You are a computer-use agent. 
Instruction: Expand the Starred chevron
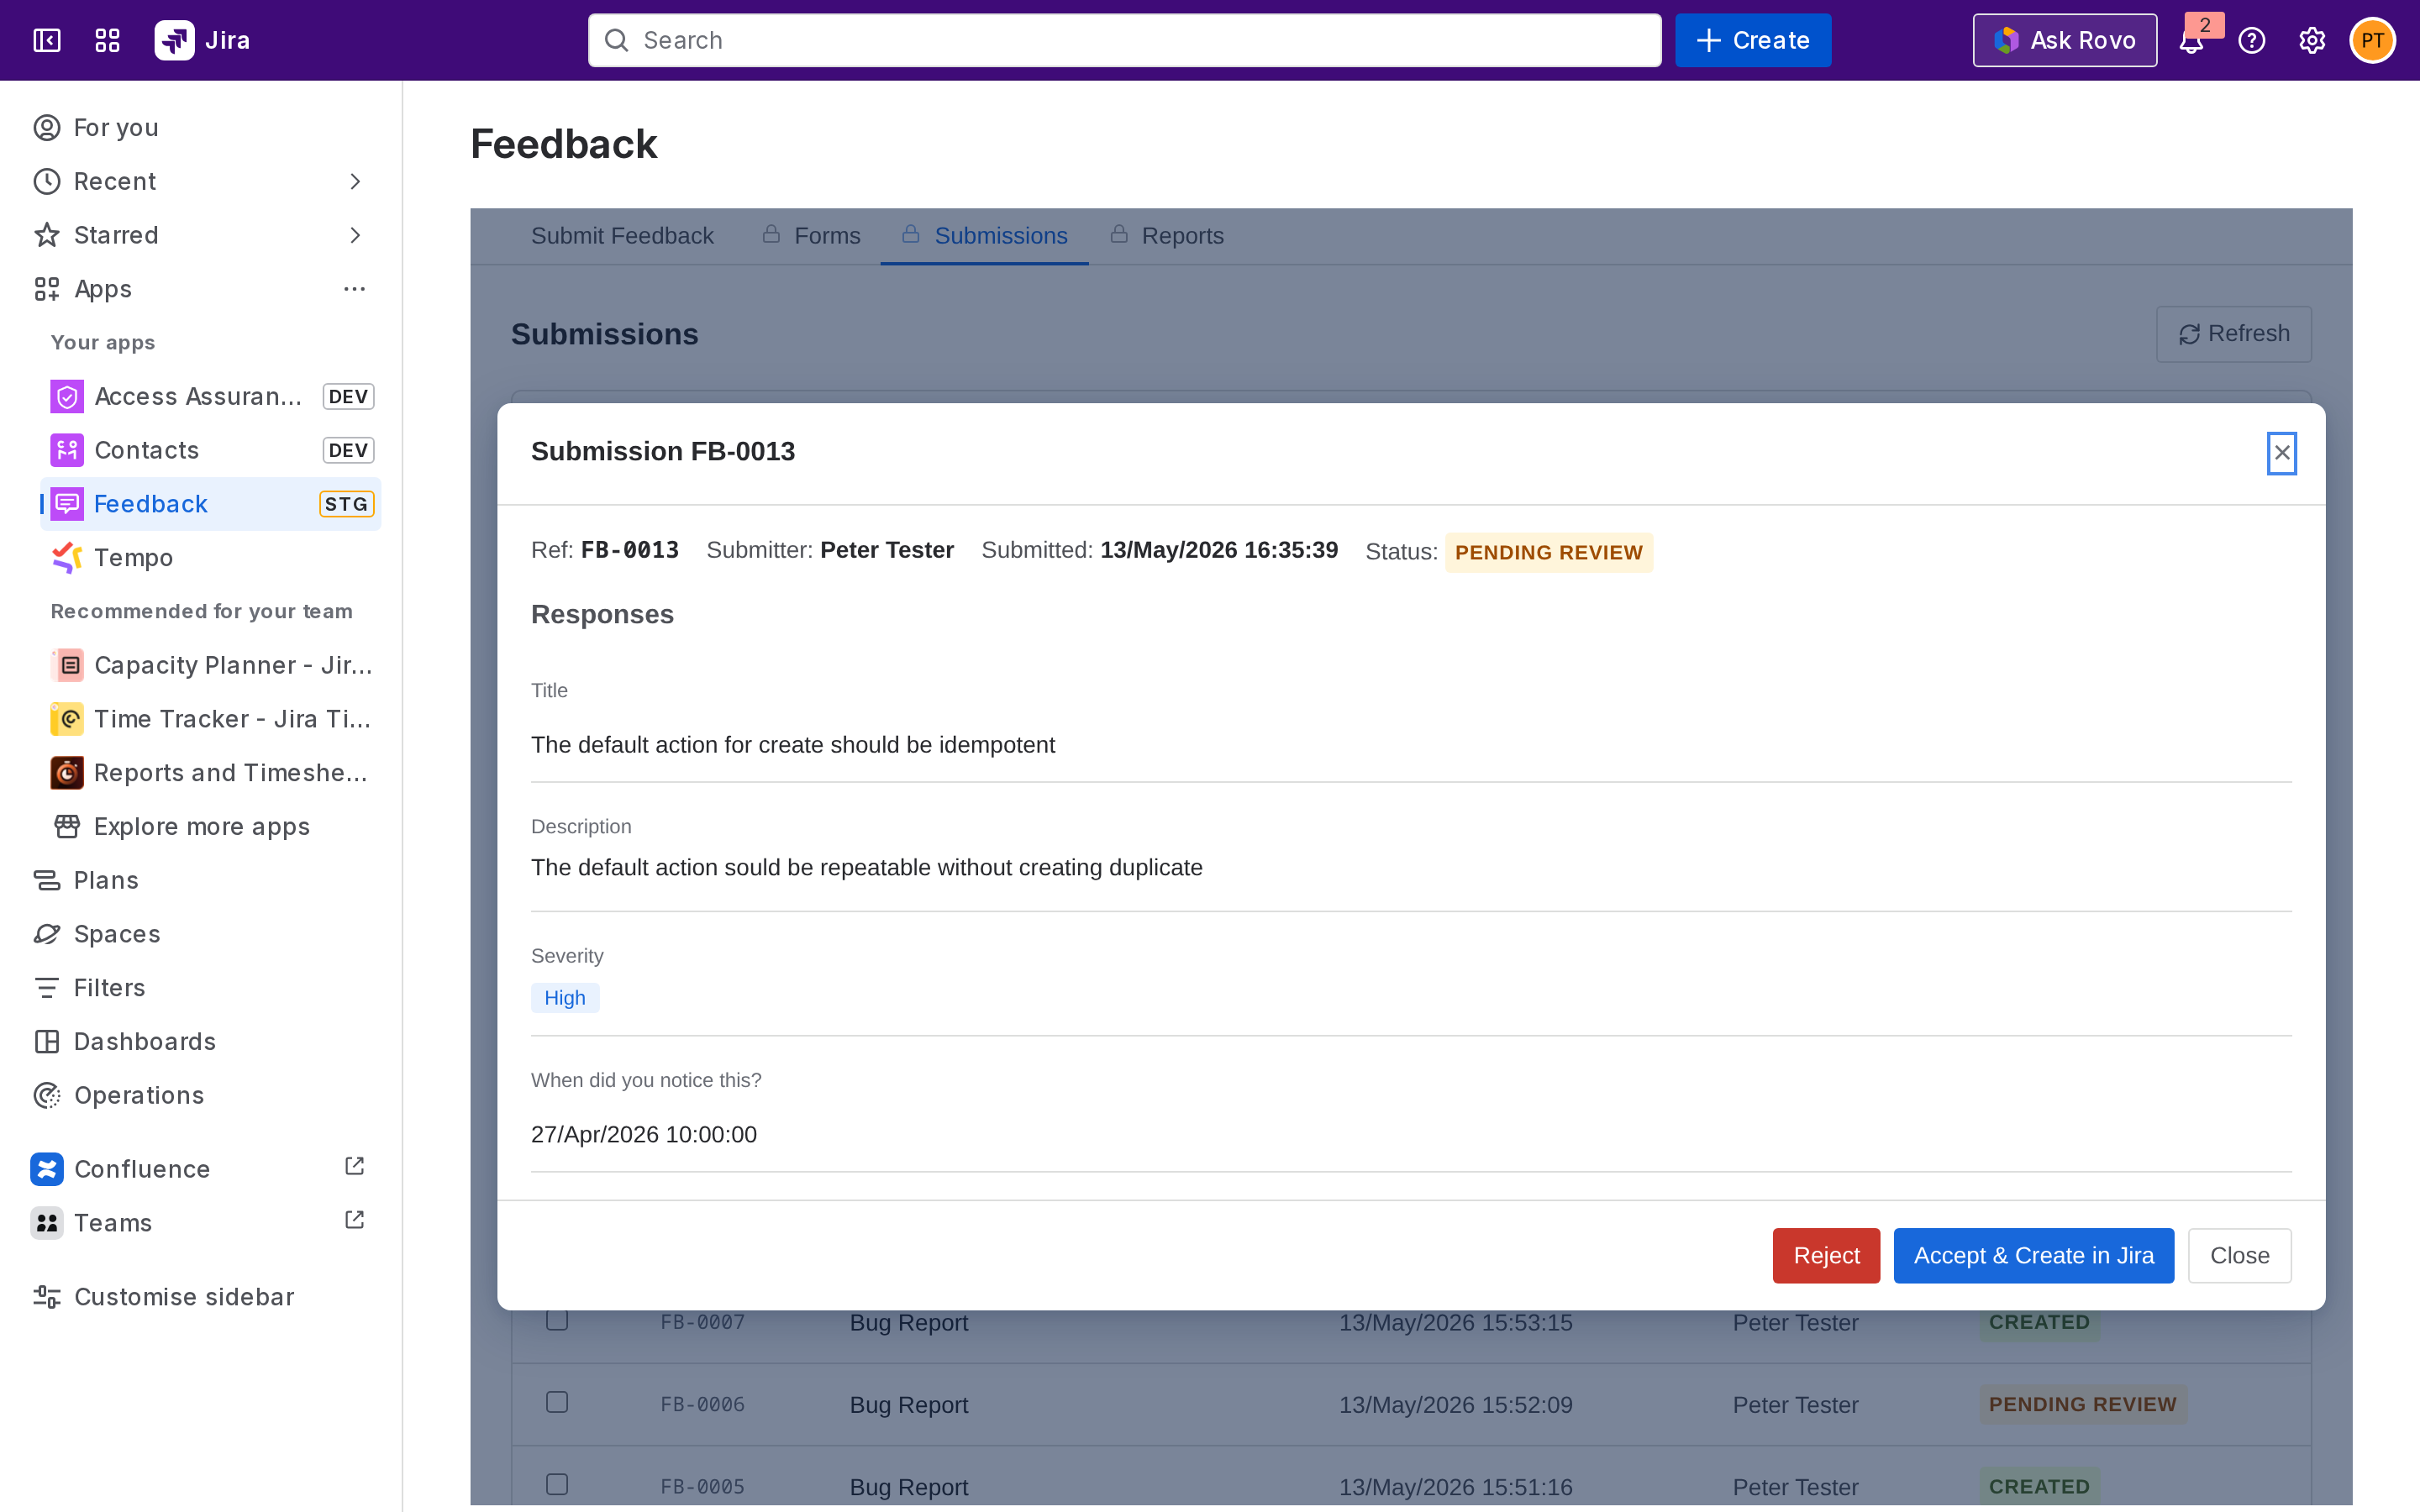[354, 235]
